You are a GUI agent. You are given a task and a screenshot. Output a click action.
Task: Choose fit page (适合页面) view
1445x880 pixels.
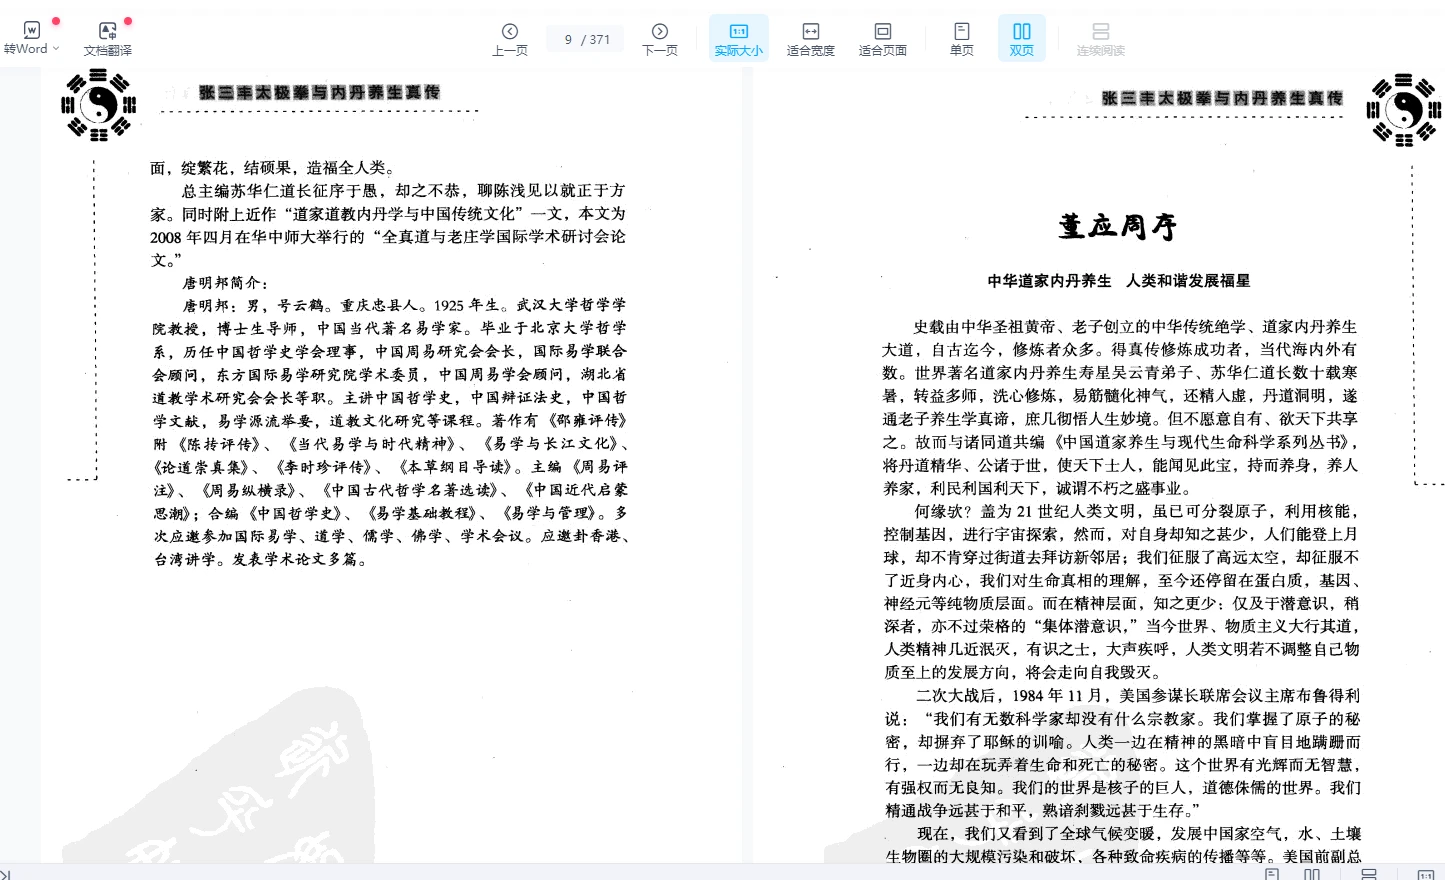click(x=883, y=38)
